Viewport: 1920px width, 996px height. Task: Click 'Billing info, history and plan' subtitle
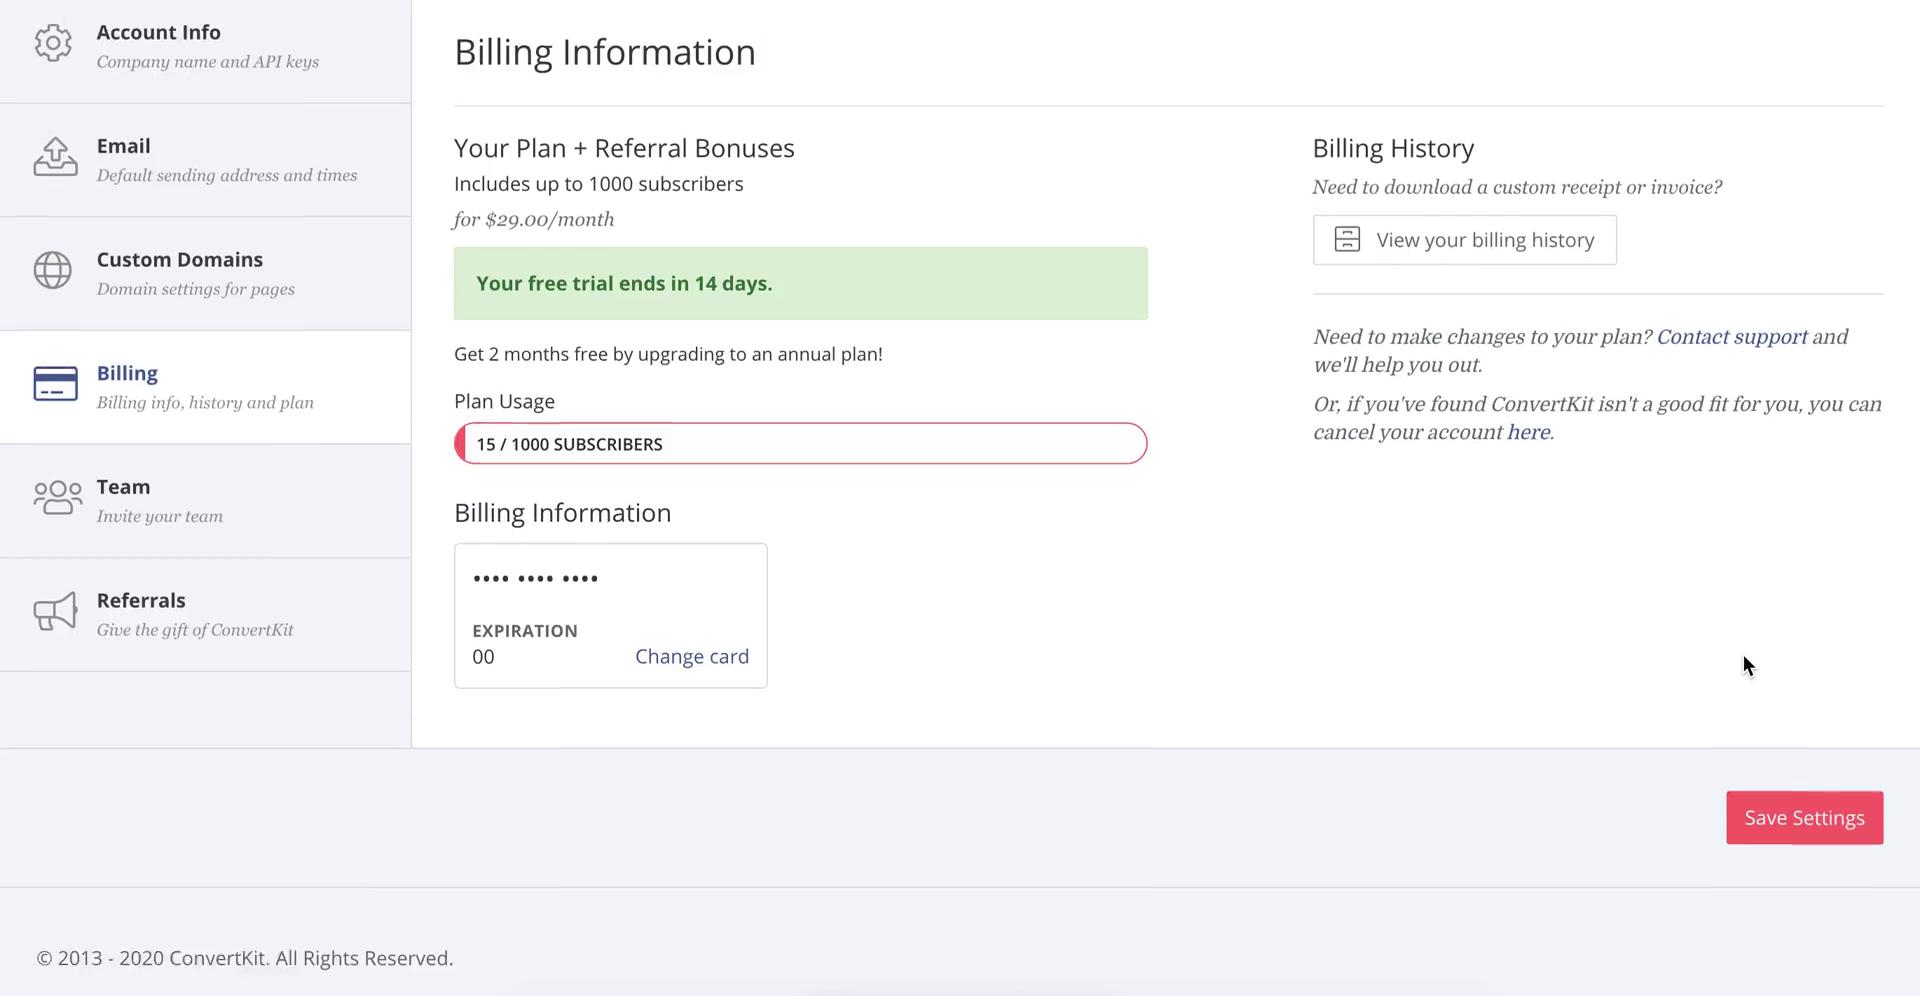(205, 403)
